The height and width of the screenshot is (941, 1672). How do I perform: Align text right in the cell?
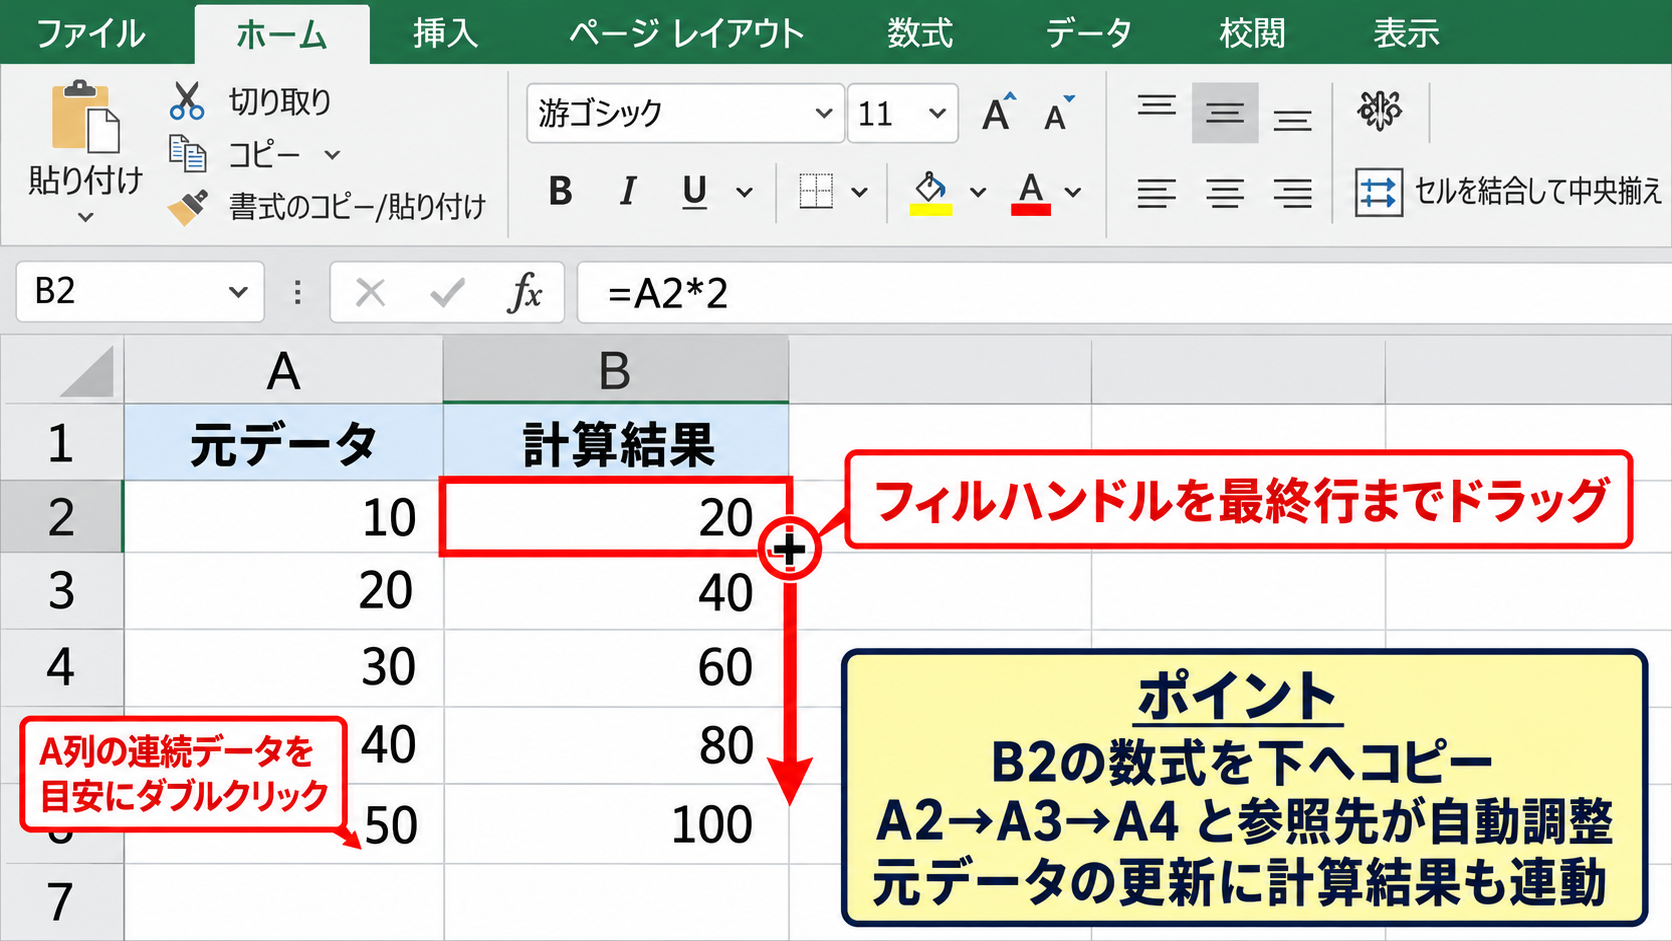coord(1292,192)
